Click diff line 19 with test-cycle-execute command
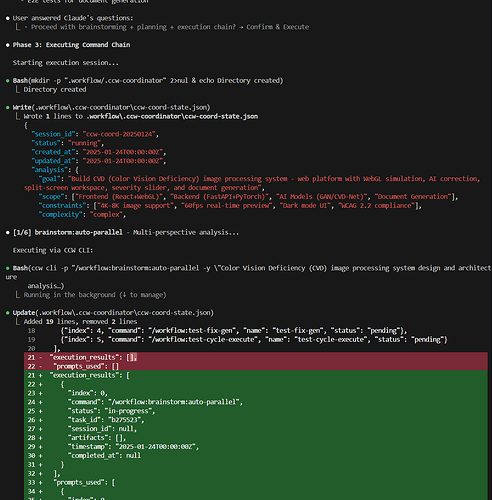Screen dimensions: 492x500 (x=237, y=340)
